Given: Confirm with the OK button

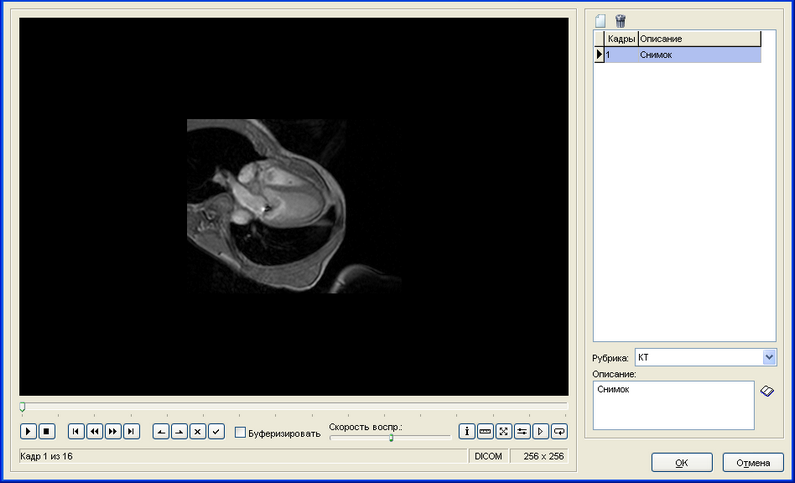Looking at the screenshot, I should (682, 463).
